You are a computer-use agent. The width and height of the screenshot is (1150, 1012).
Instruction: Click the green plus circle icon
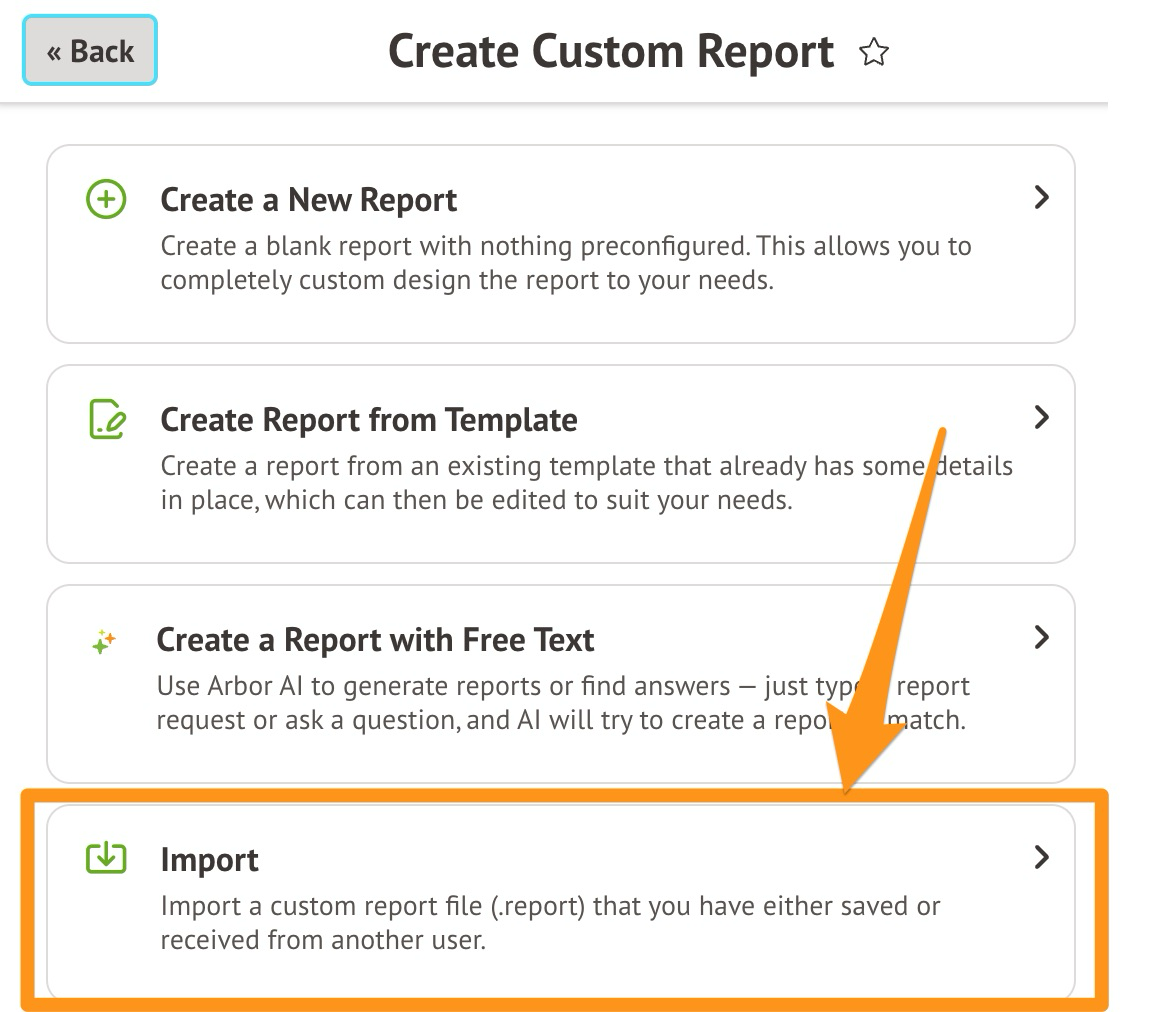click(x=106, y=200)
